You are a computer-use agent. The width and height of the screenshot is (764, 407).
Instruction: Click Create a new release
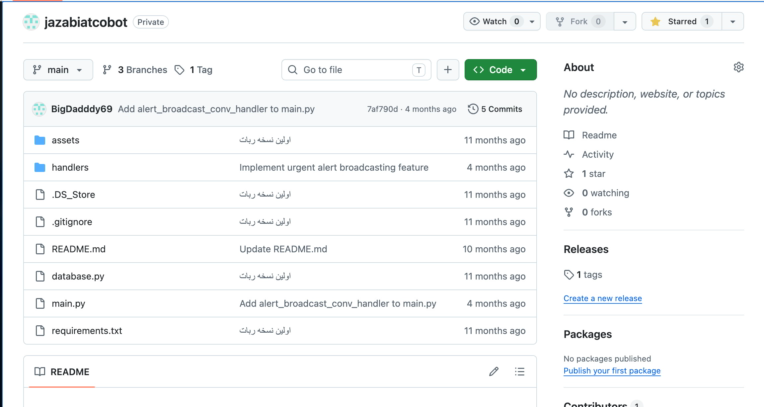coord(602,298)
